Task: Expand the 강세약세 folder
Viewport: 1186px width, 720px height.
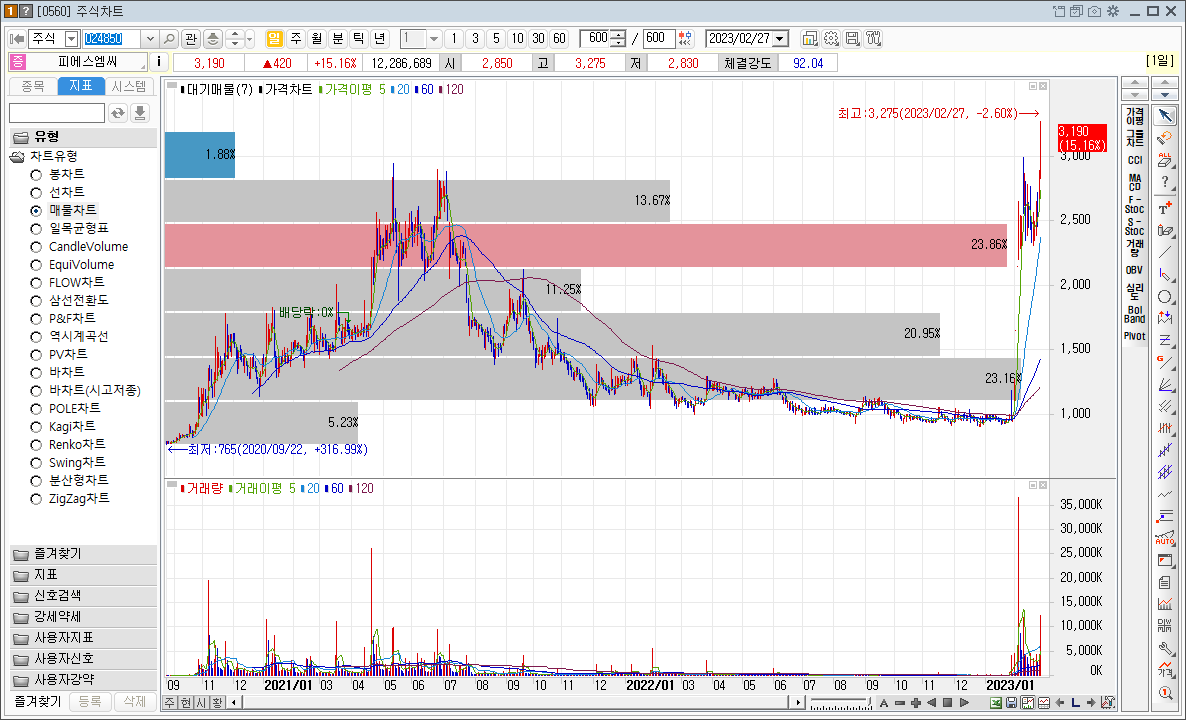Action: pyautogui.click(x=83, y=617)
